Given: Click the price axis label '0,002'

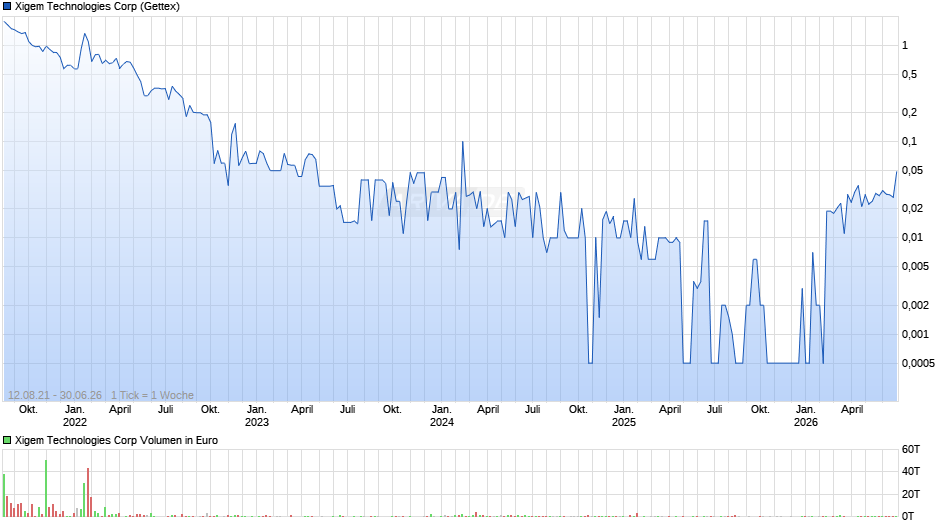Looking at the screenshot, I should tap(915, 305).
